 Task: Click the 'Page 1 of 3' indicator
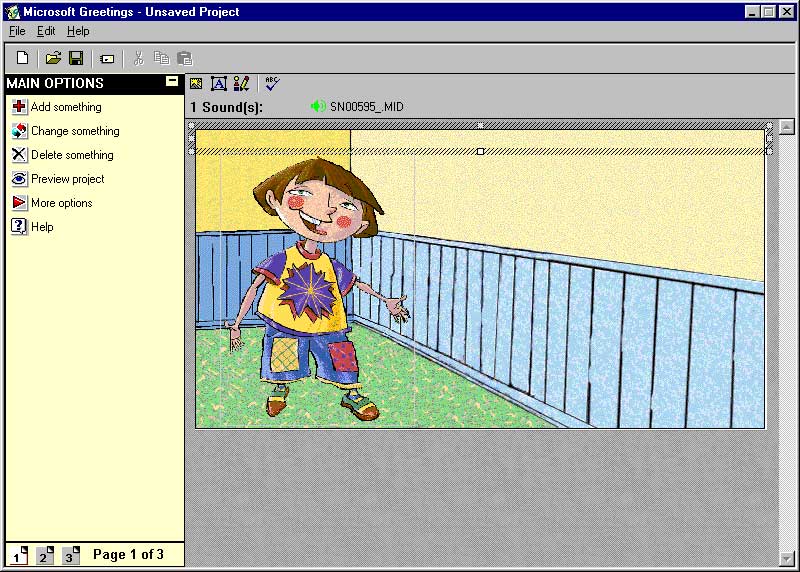click(x=129, y=555)
